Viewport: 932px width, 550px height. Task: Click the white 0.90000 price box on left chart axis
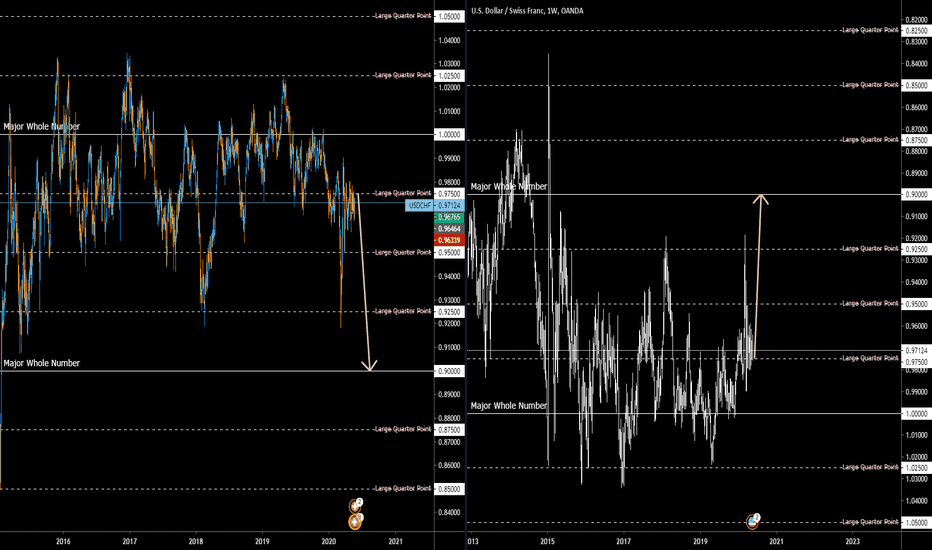coord(449,371)
